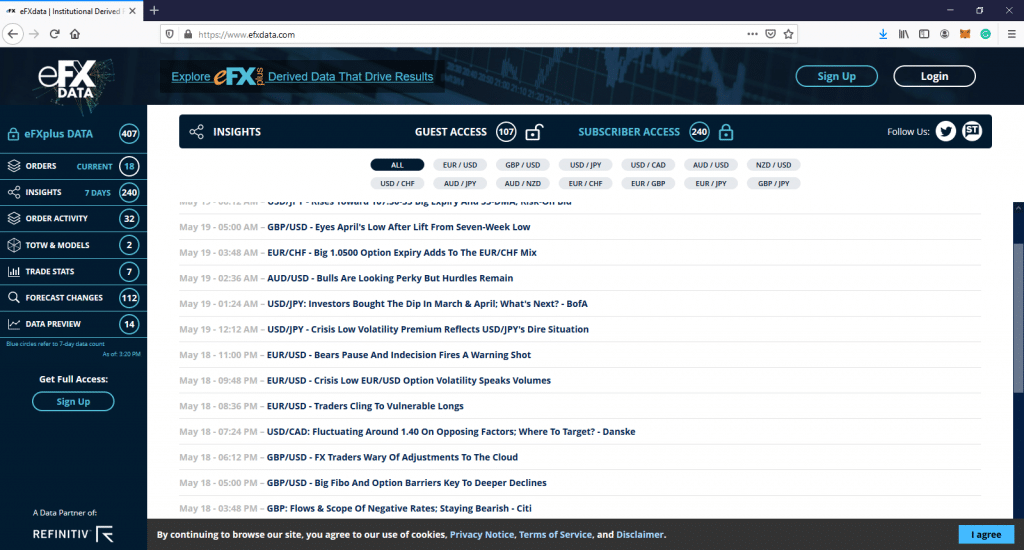Filter insights by GBP / JPY
This screenshot has width=1024, height=550.
pos(773,184)
